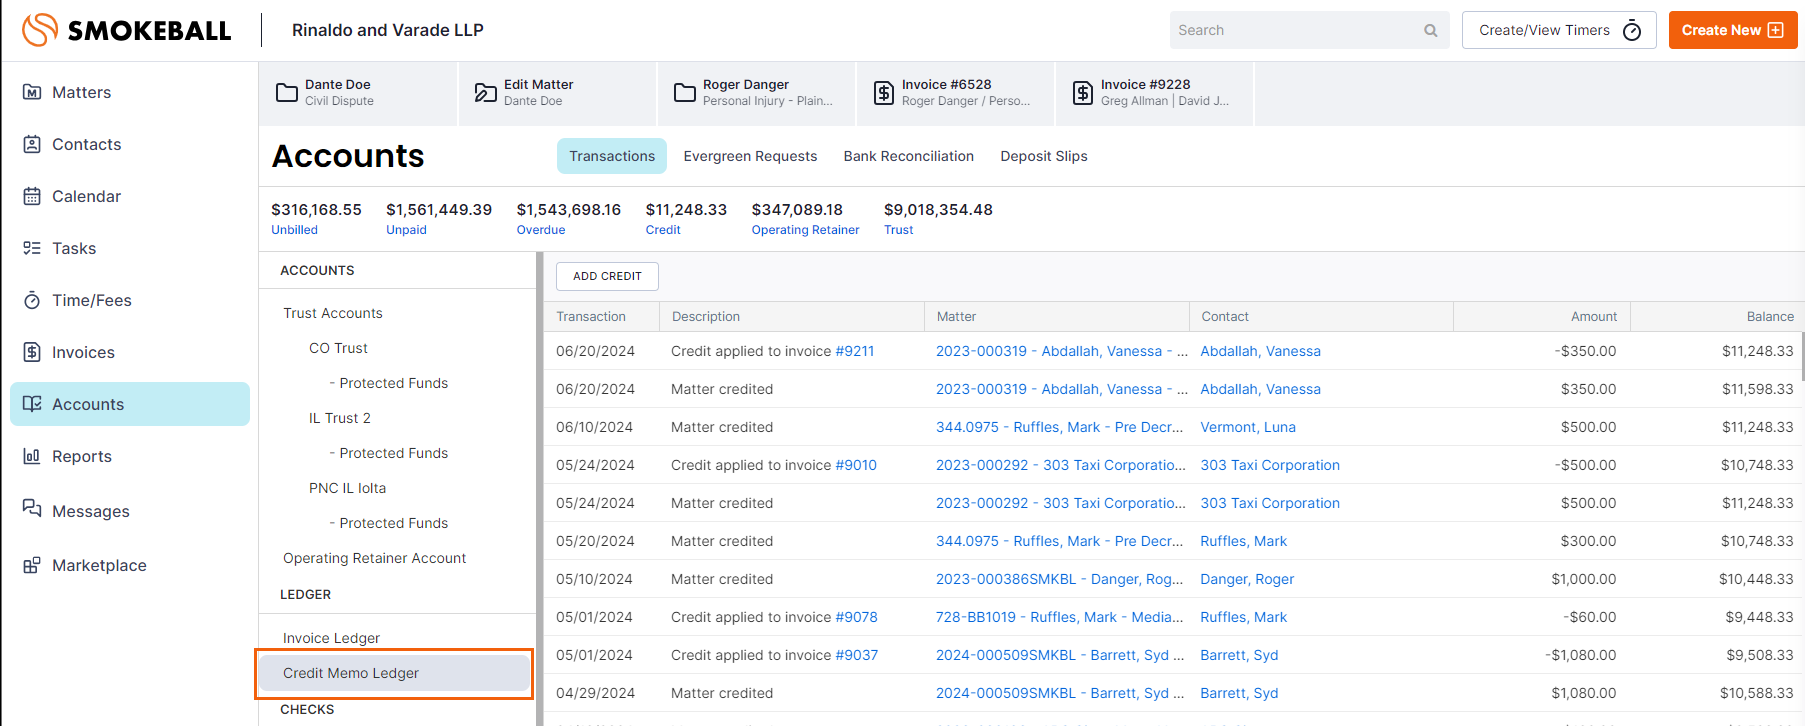Screen dimensions: 1805x726
Task: Click the Invoices sidebar icon
Action: [x=32, y=352]
